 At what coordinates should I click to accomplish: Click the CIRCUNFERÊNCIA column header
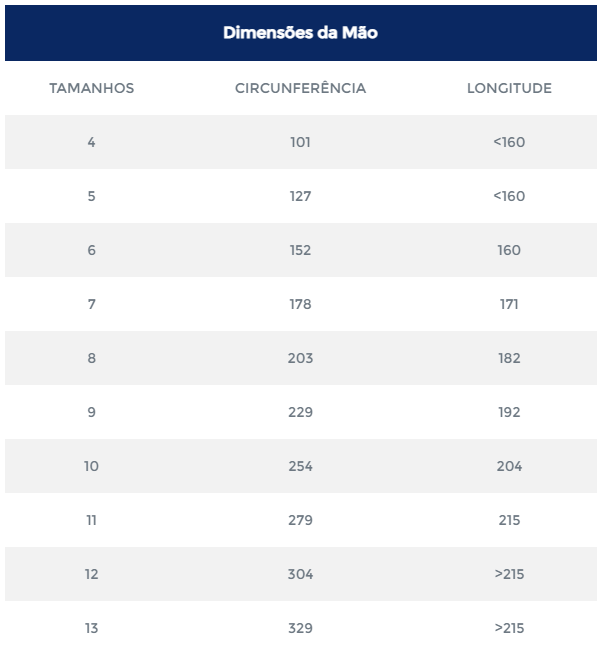pyautogui.click(x=300, y=88)
